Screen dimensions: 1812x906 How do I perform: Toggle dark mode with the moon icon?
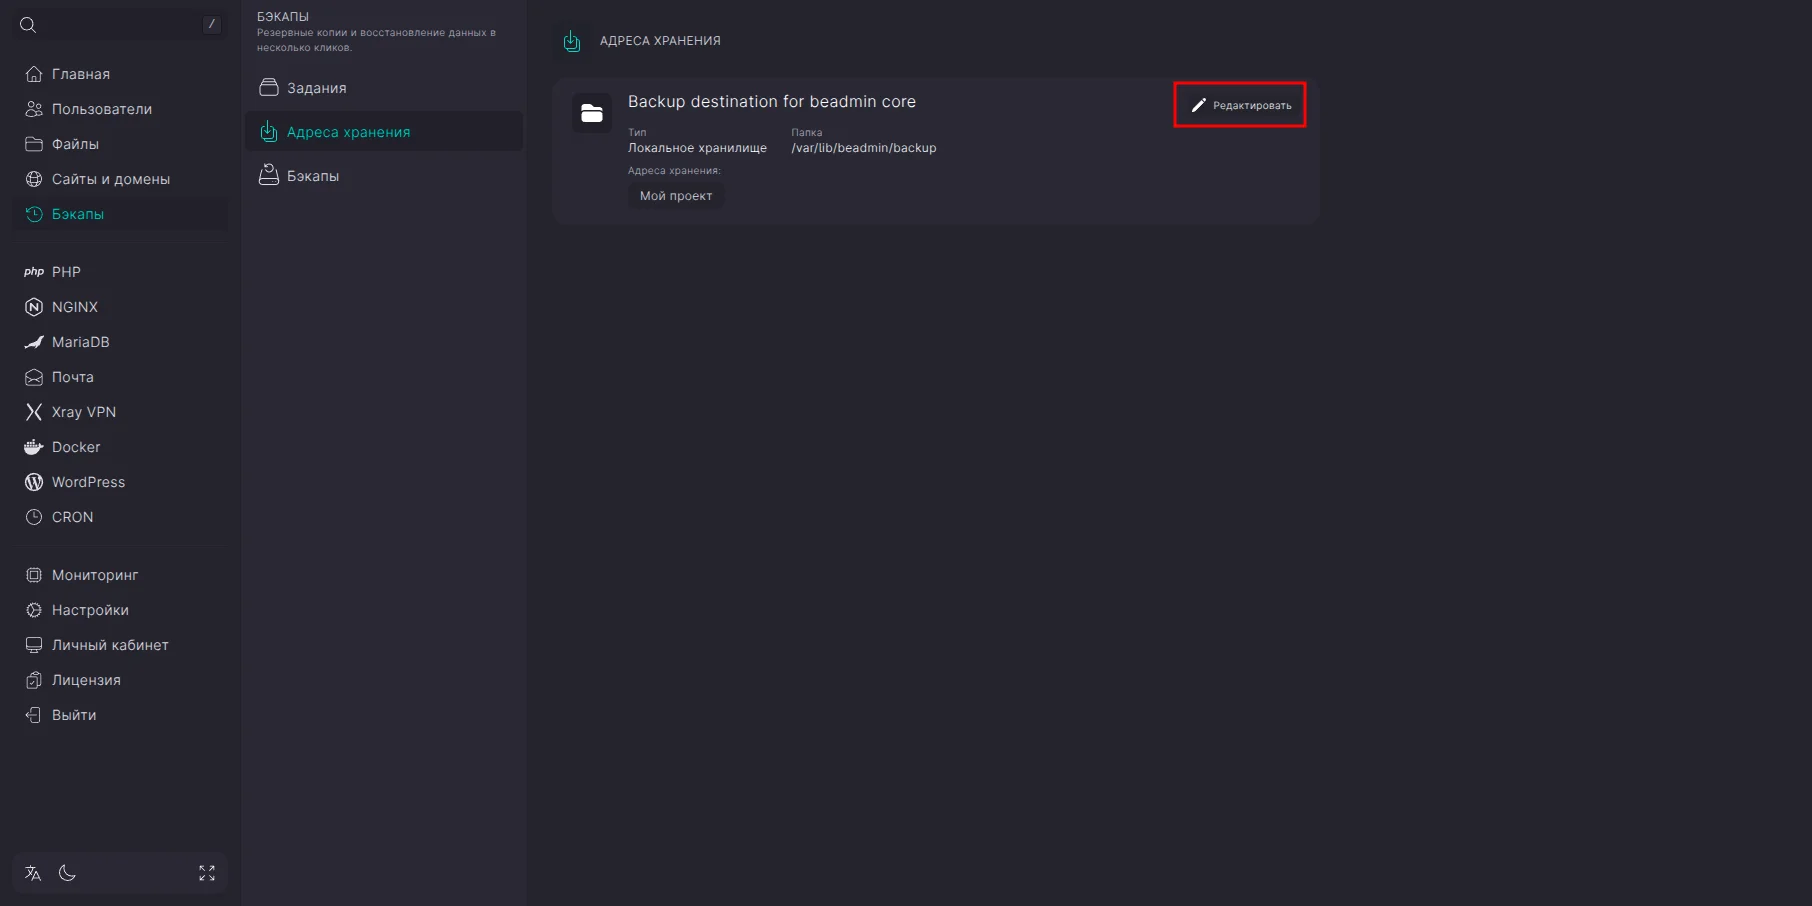click(67, 873)
